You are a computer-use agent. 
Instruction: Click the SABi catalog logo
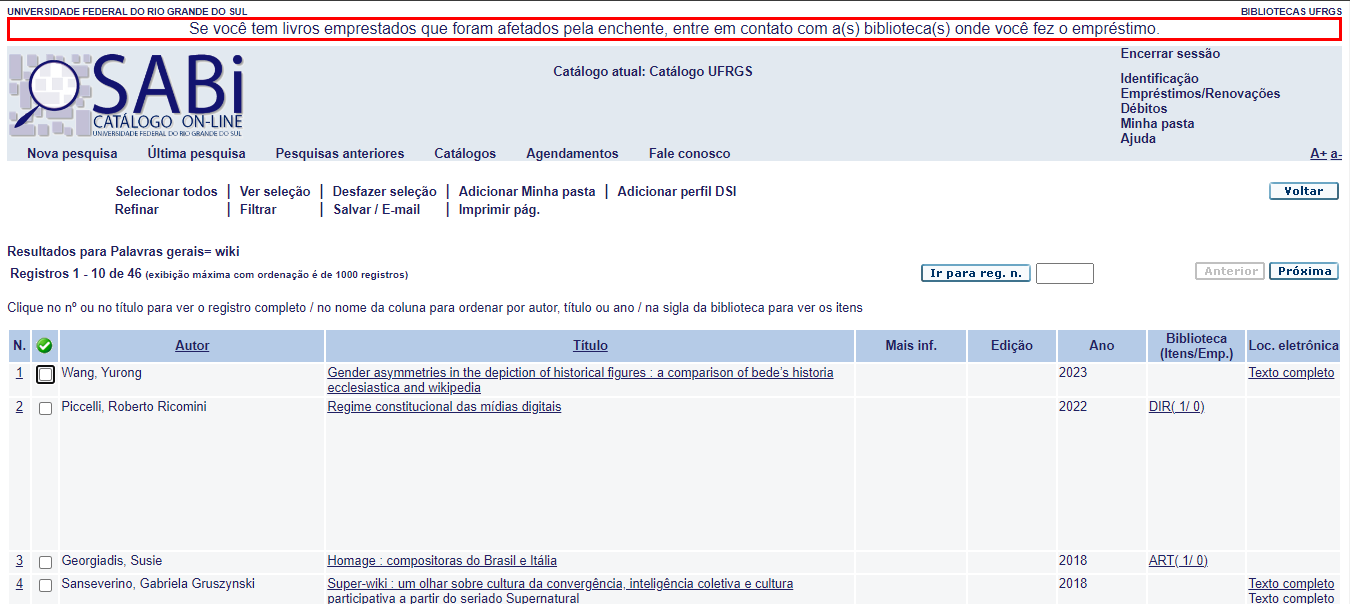pos(126,95)
